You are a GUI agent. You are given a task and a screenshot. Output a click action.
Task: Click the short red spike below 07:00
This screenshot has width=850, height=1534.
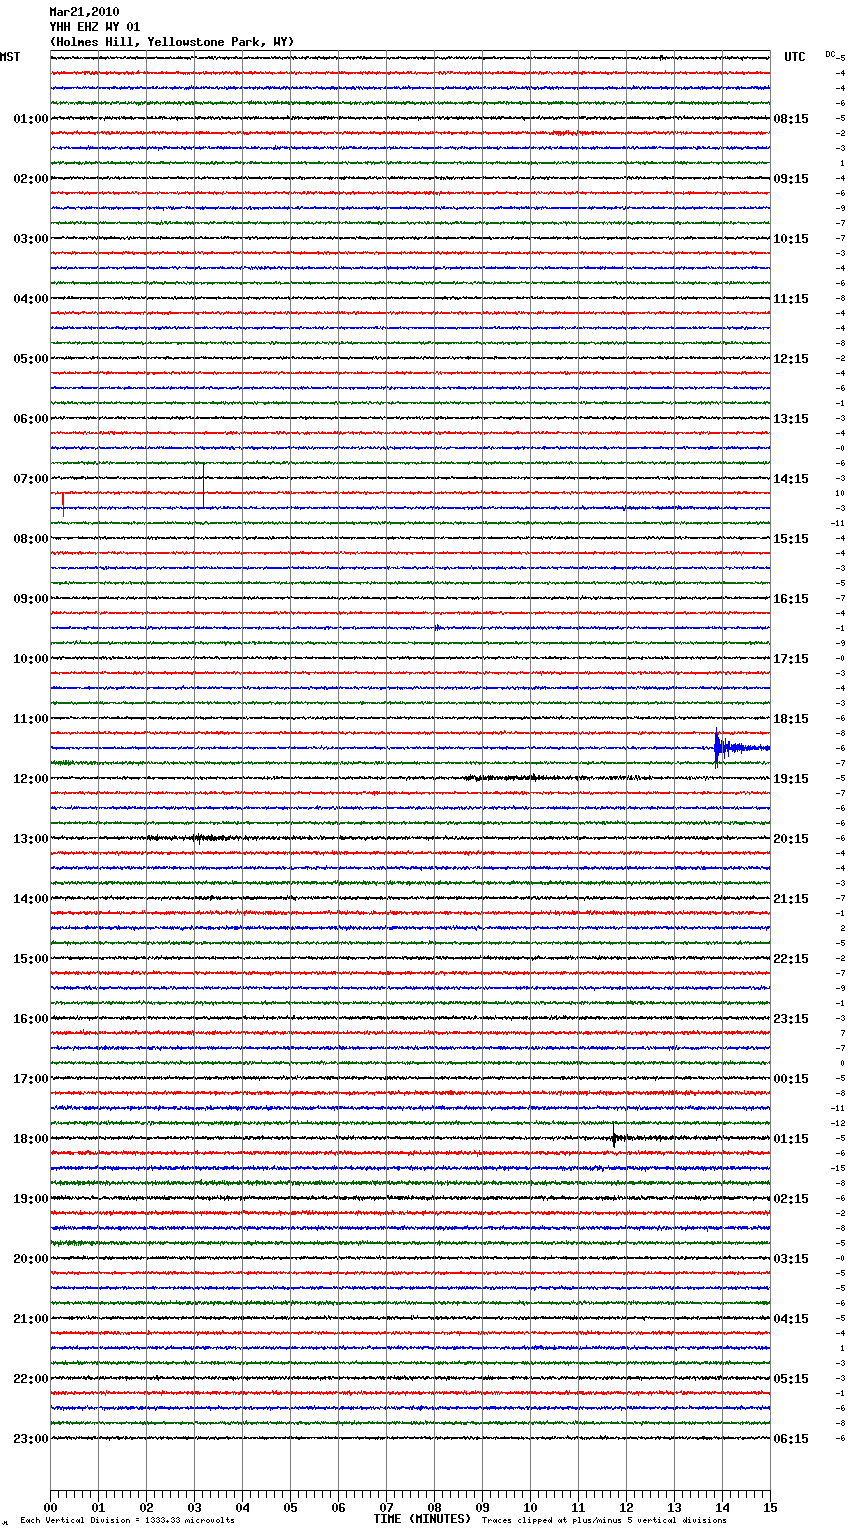pos(63,502)
